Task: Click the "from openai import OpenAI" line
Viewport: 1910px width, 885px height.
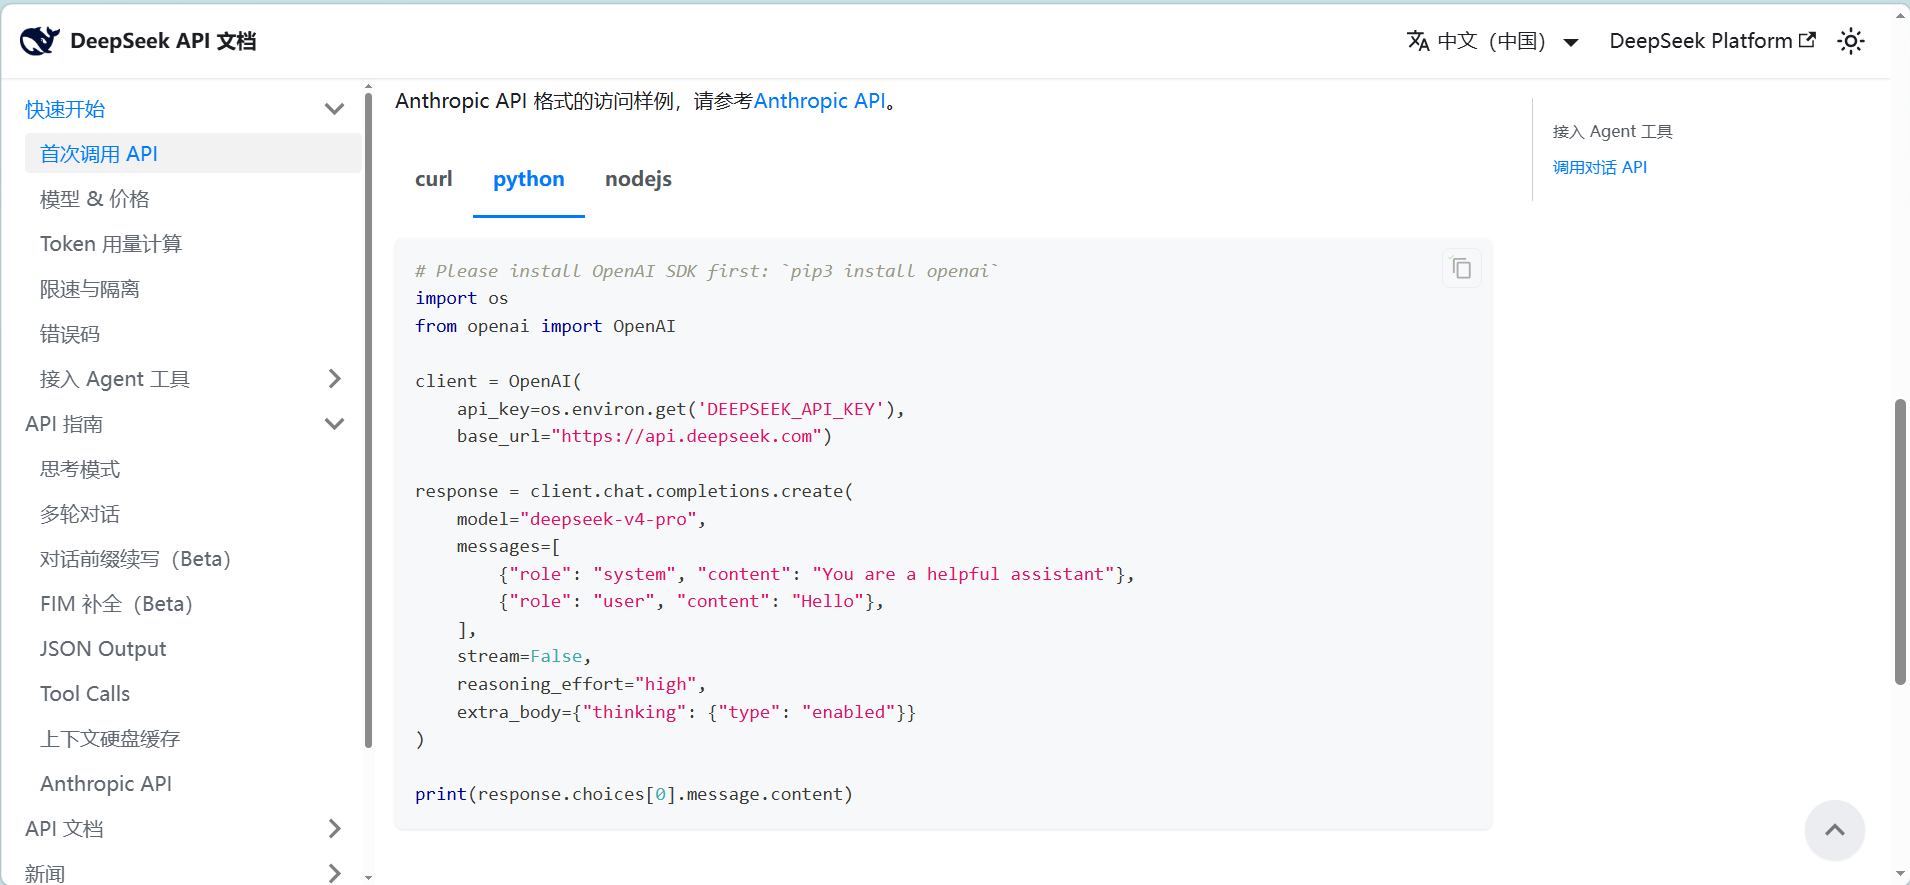Action: [545, 326]
